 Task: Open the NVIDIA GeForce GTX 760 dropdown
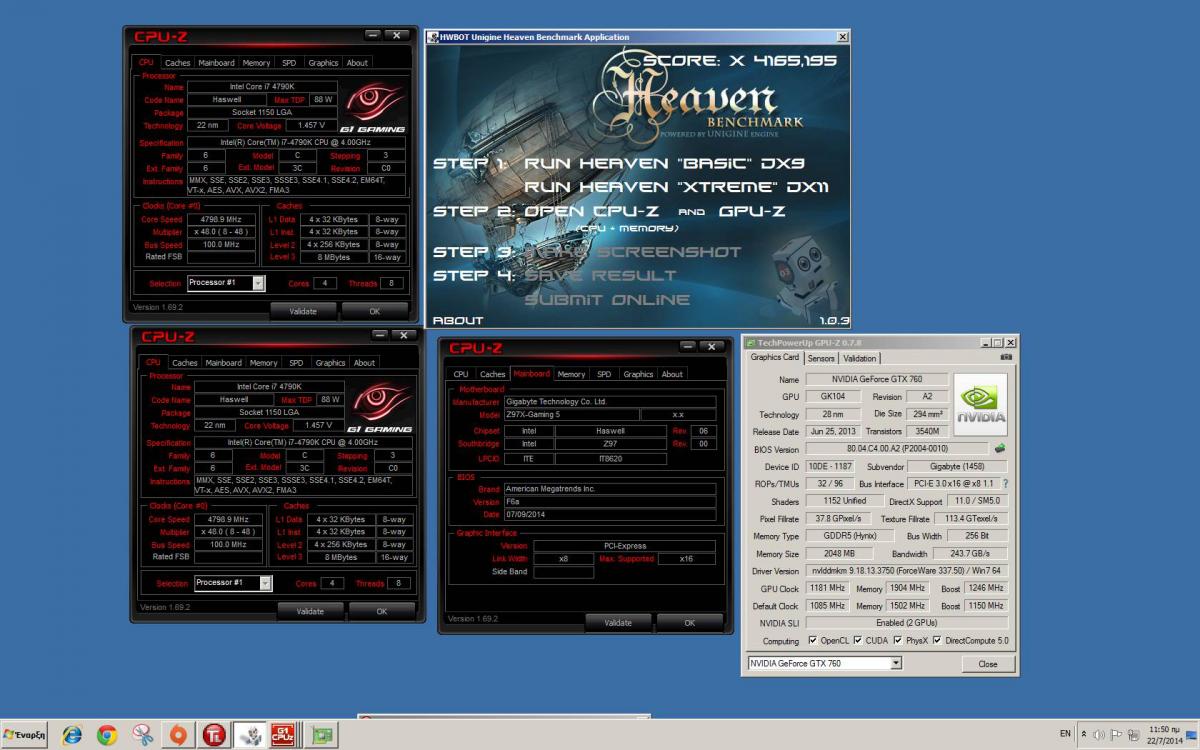824,663
